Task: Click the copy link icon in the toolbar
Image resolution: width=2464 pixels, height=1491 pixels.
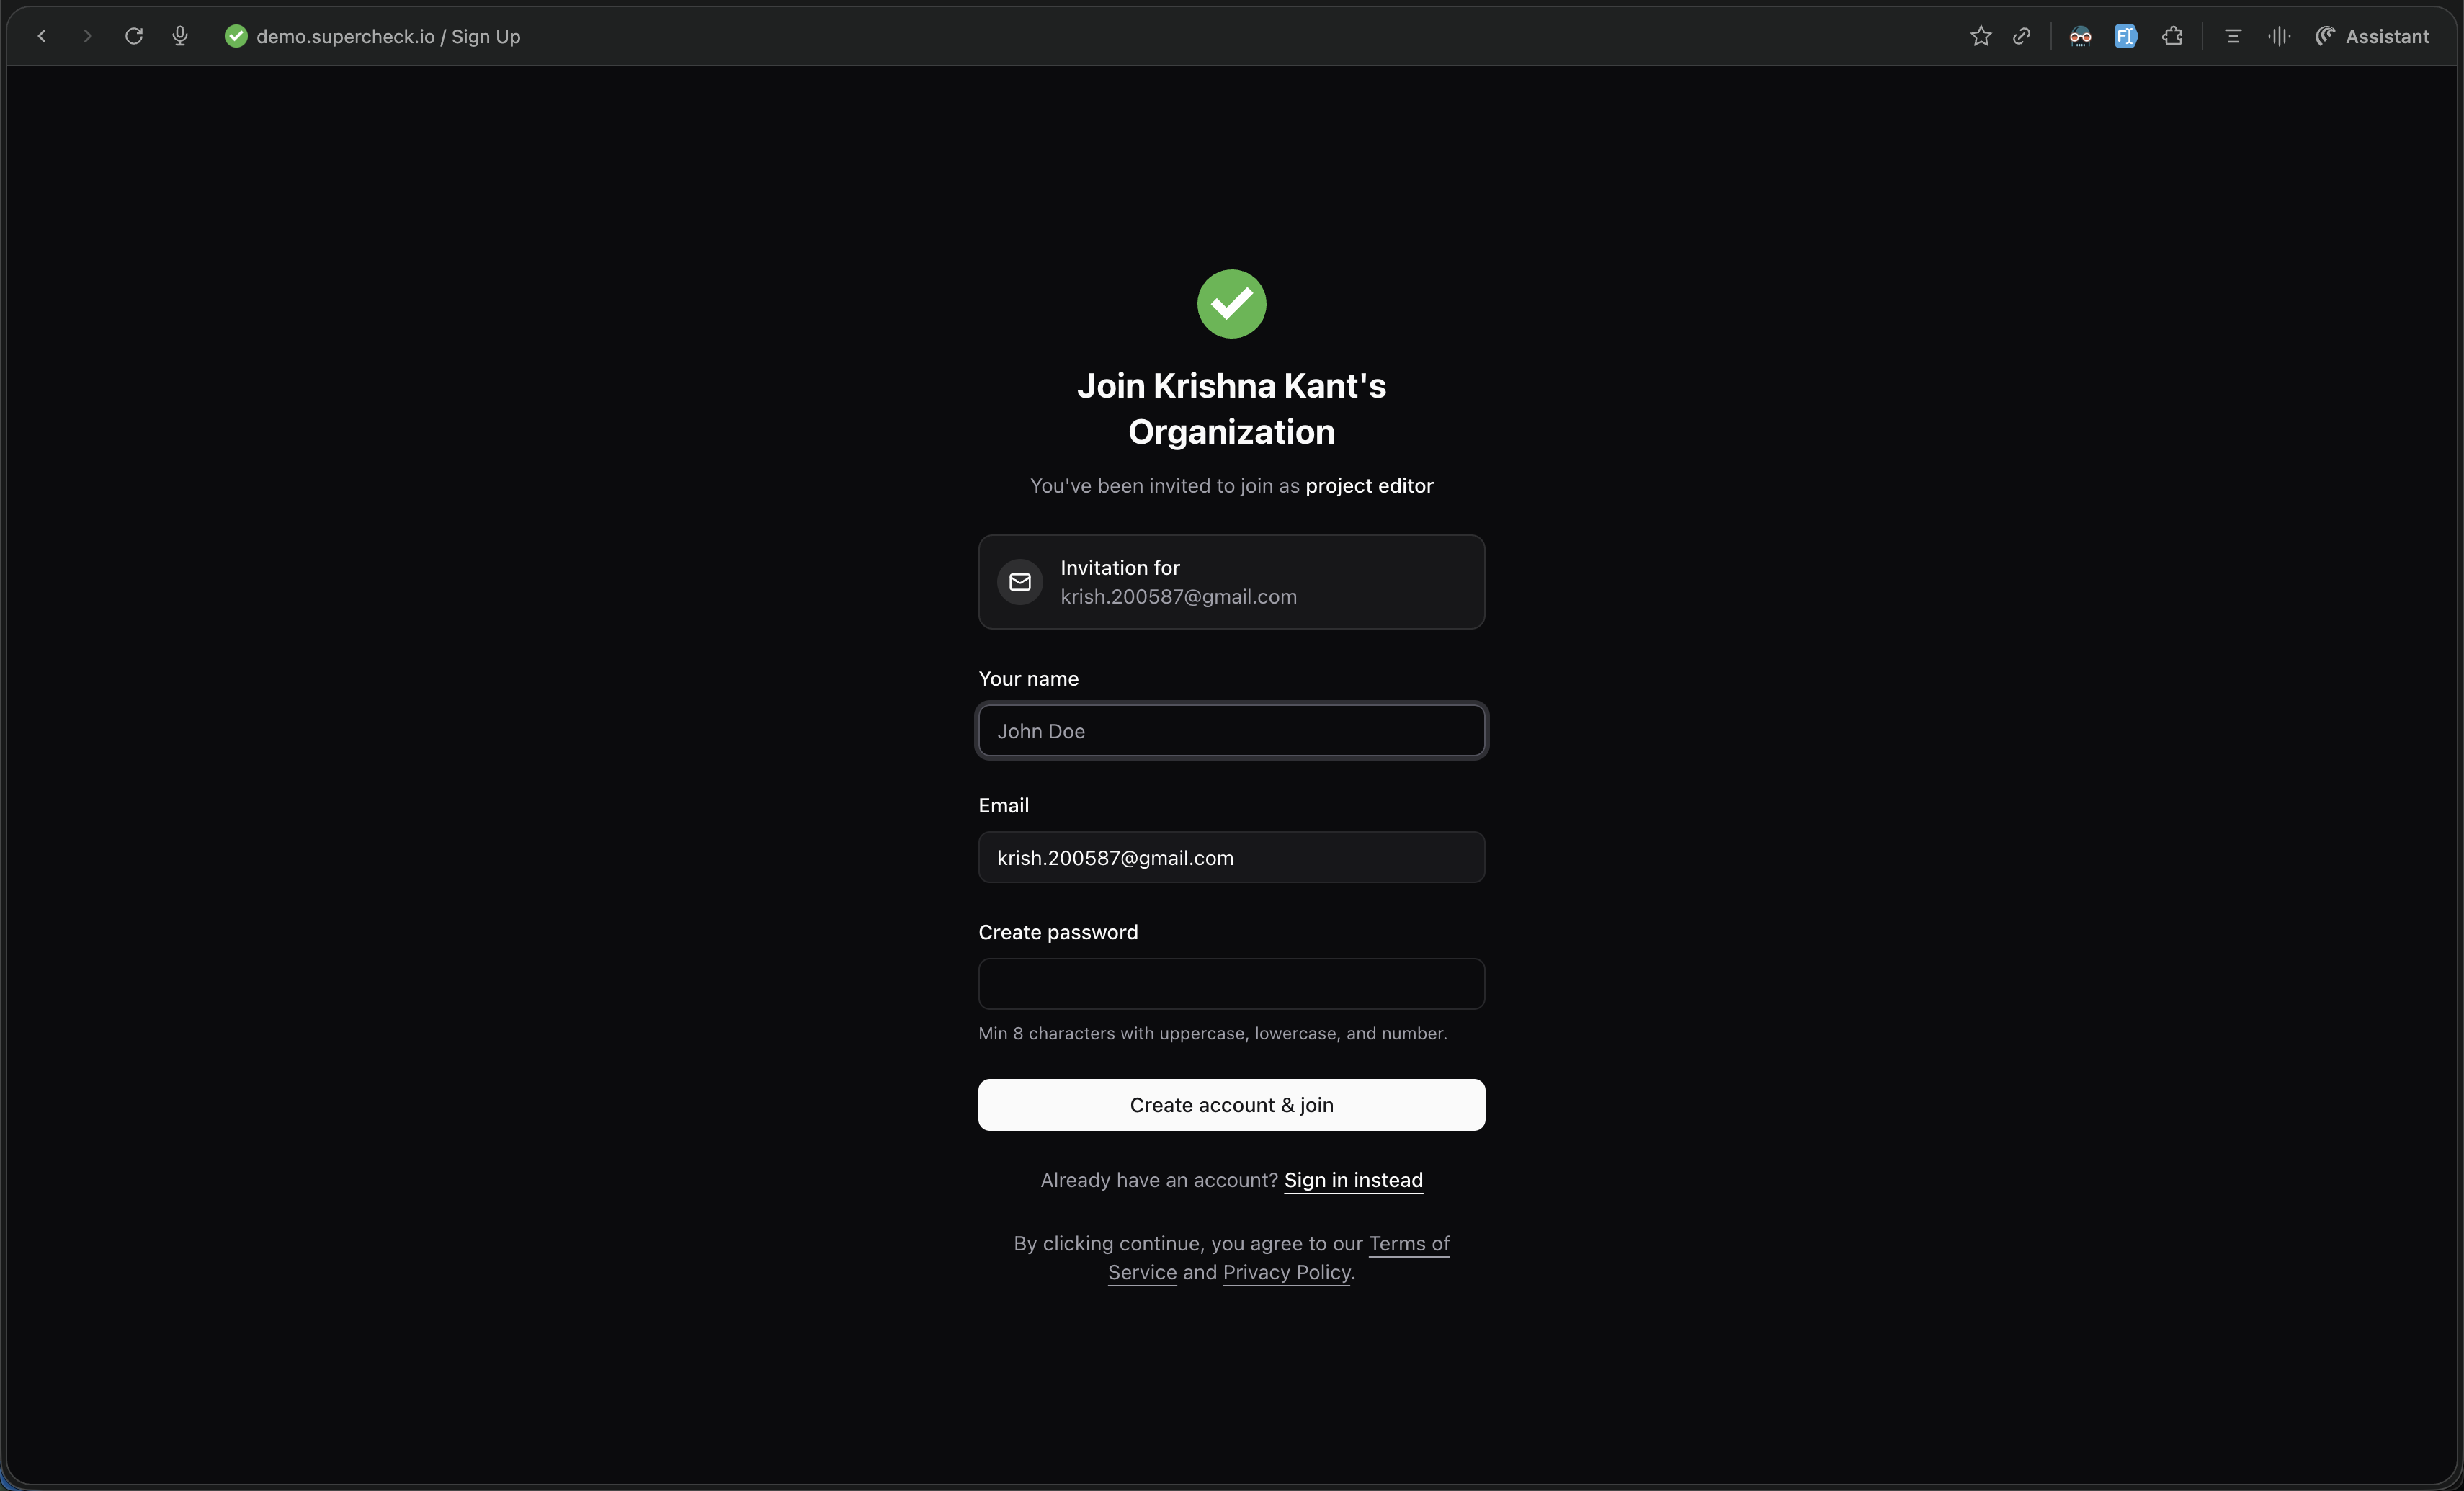Action: pyautogui.click(x=2022, y=36)
